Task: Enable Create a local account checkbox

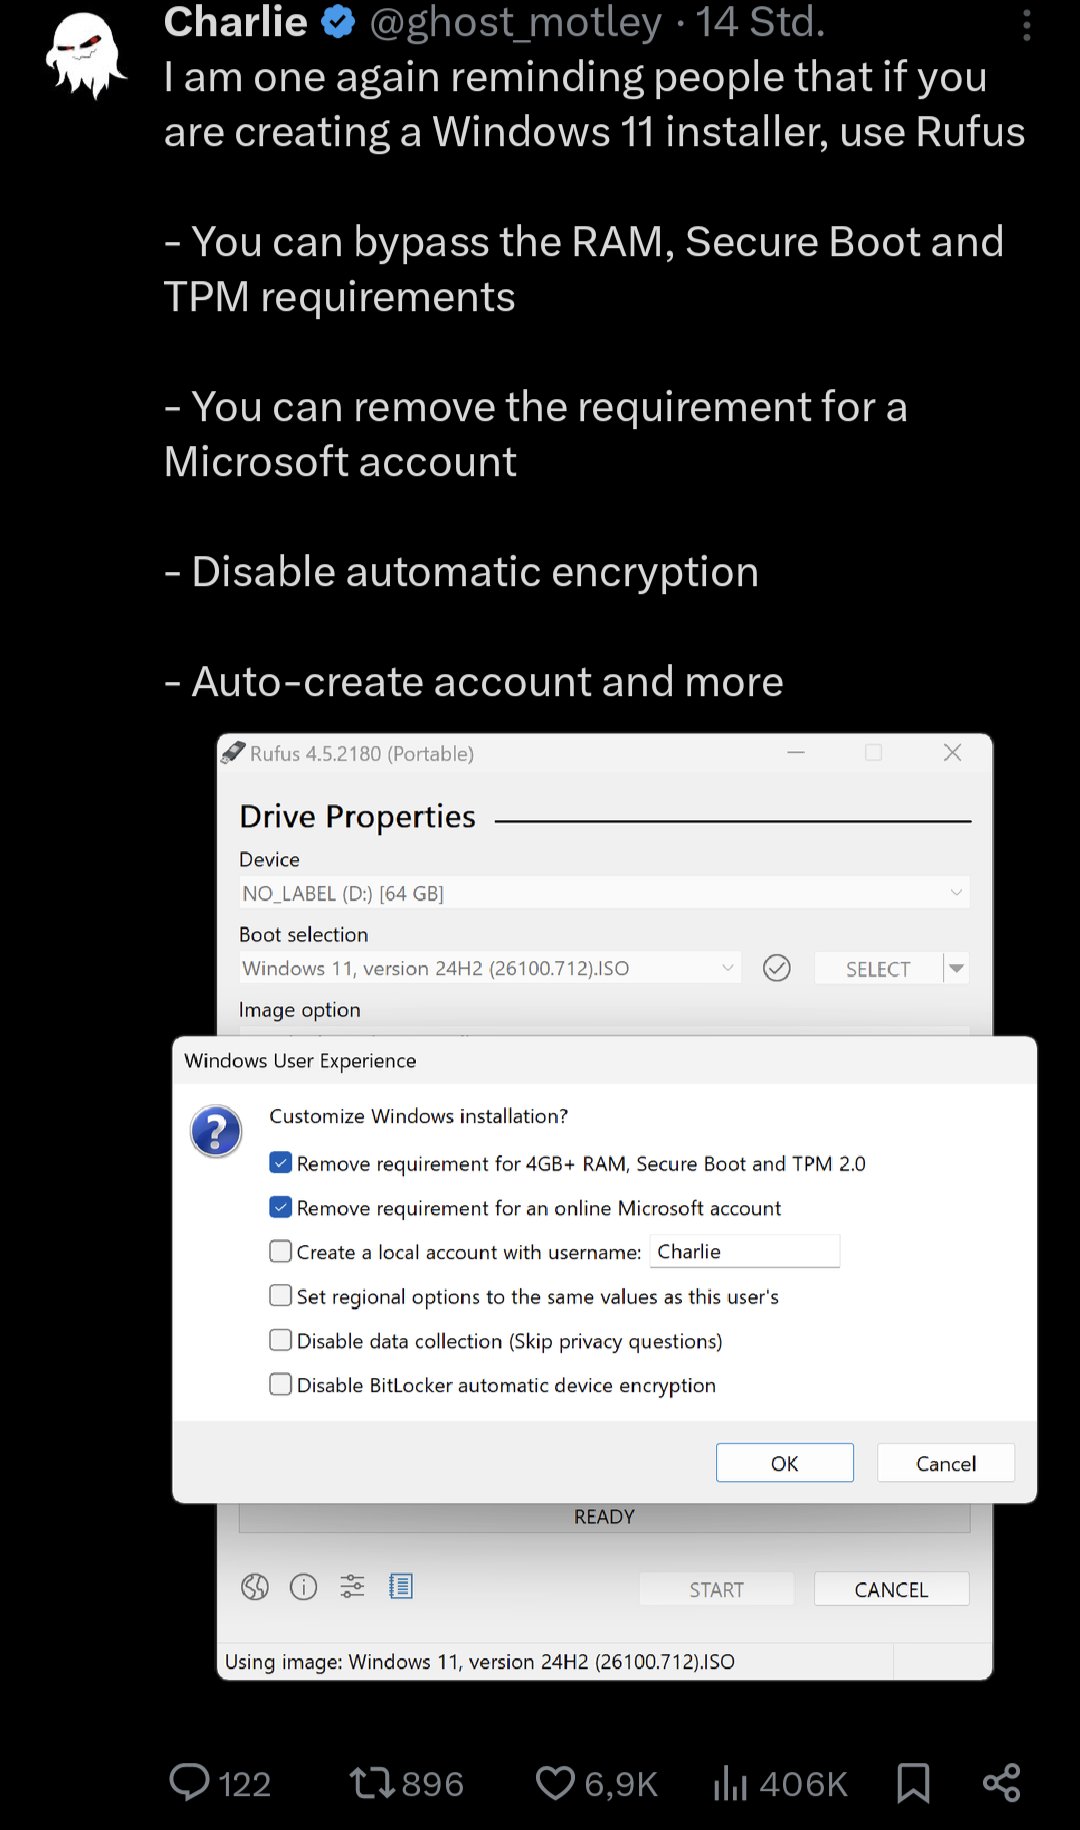Action: click(281, 1251)
